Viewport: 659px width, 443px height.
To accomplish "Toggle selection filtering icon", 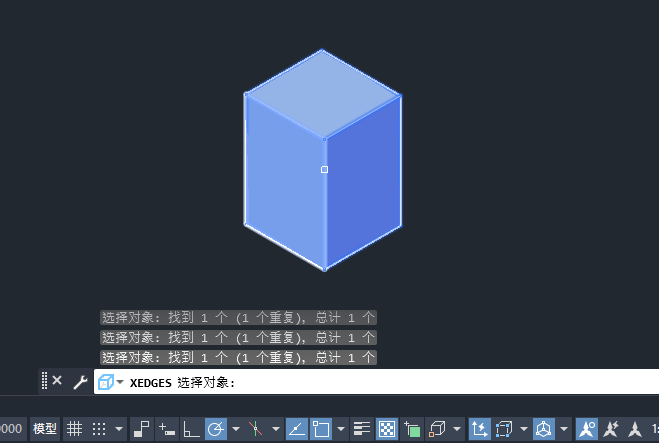I will pyautogui.click(x=503, y=429).
